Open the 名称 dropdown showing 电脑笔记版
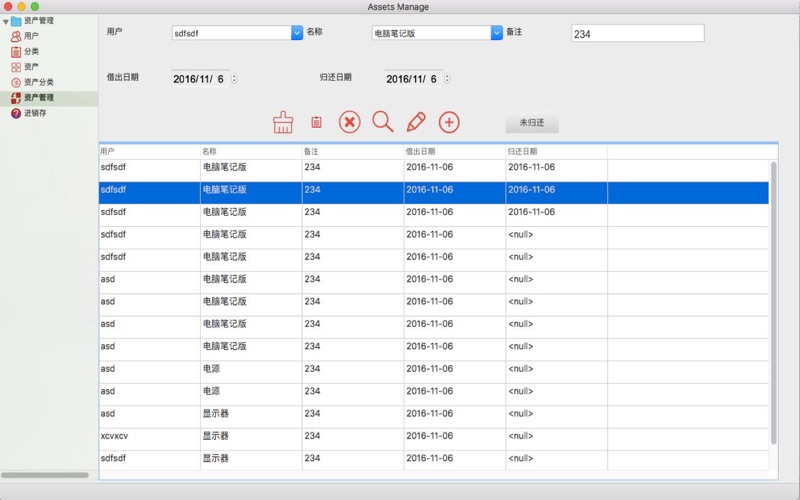Screen dimensions: 800x500 [496, 33]
